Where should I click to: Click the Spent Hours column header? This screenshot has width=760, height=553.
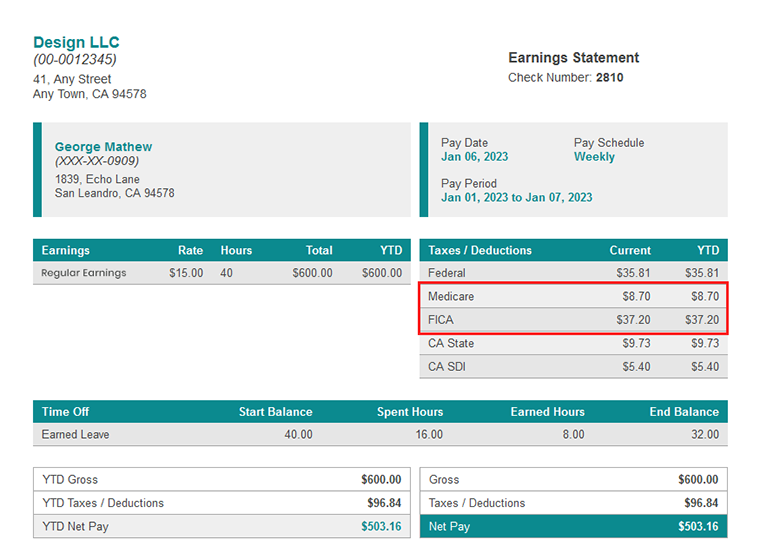(x=410, y=411)
